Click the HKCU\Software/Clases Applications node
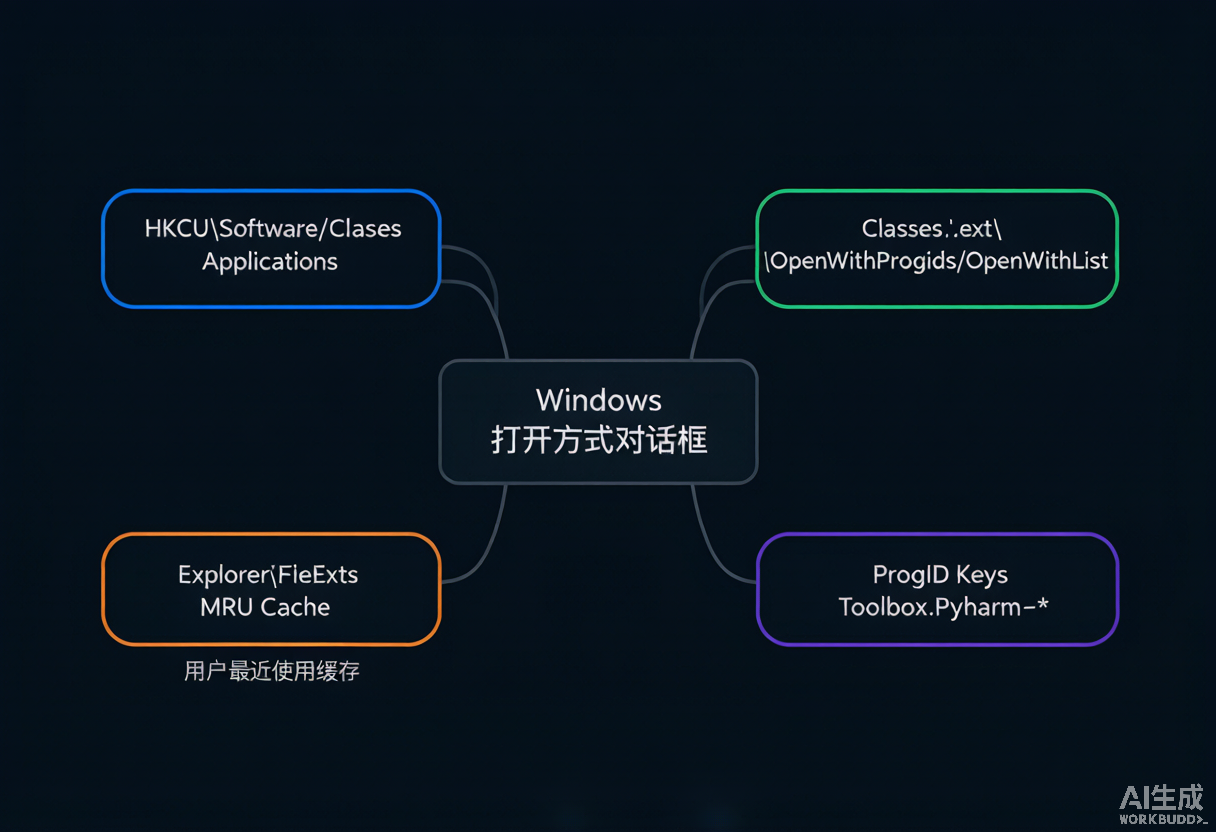 coord(271,248)
